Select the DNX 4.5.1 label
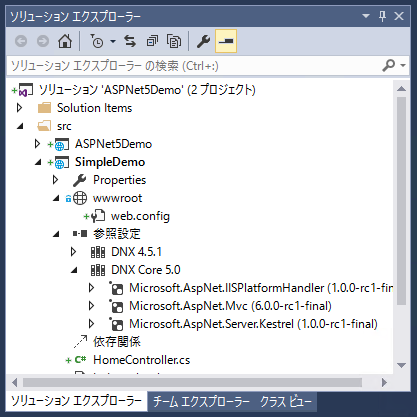The height and width of the screenshot is (417, 417). pos(136,252)
